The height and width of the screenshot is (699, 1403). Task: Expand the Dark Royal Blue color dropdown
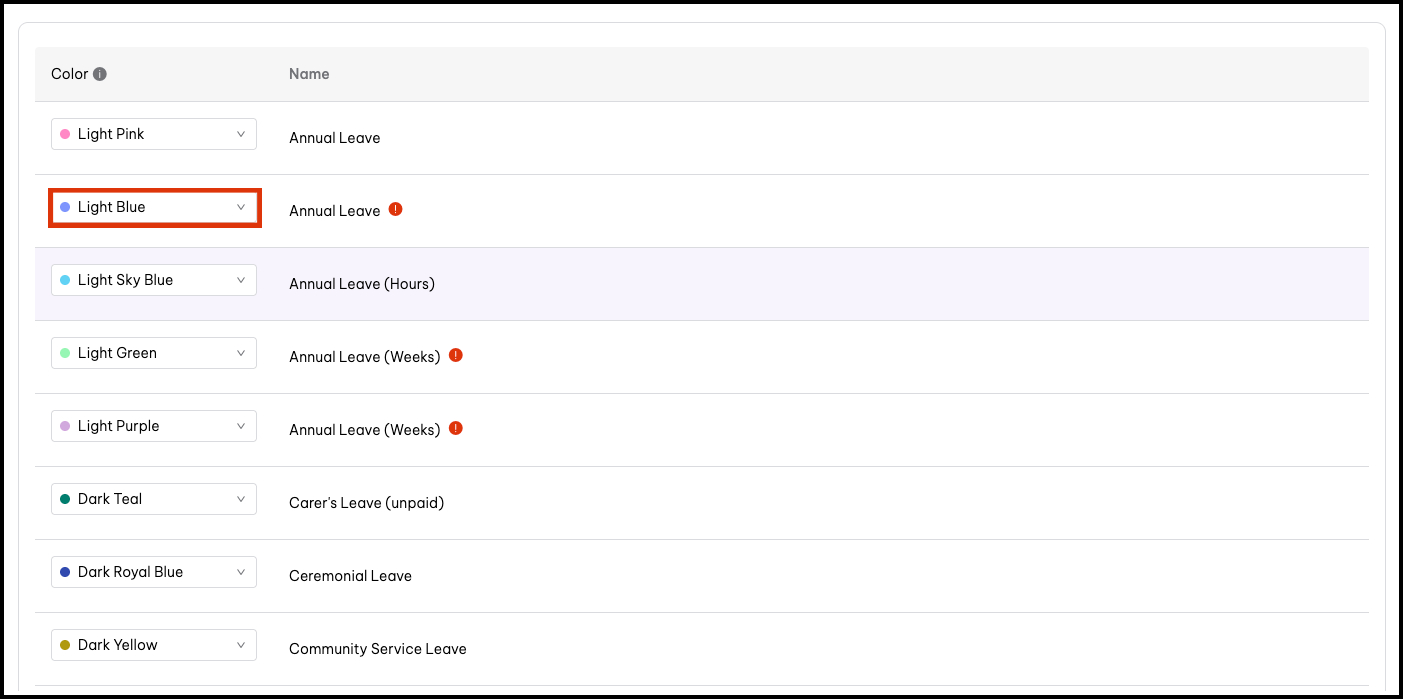click(x=154, y=572)
